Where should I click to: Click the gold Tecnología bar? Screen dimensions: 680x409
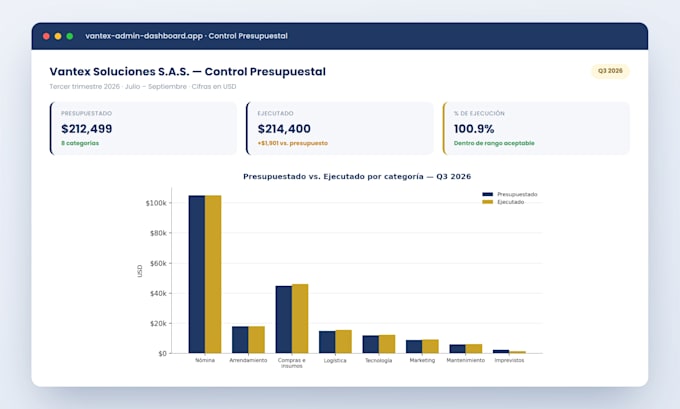(x=387, y=344)
